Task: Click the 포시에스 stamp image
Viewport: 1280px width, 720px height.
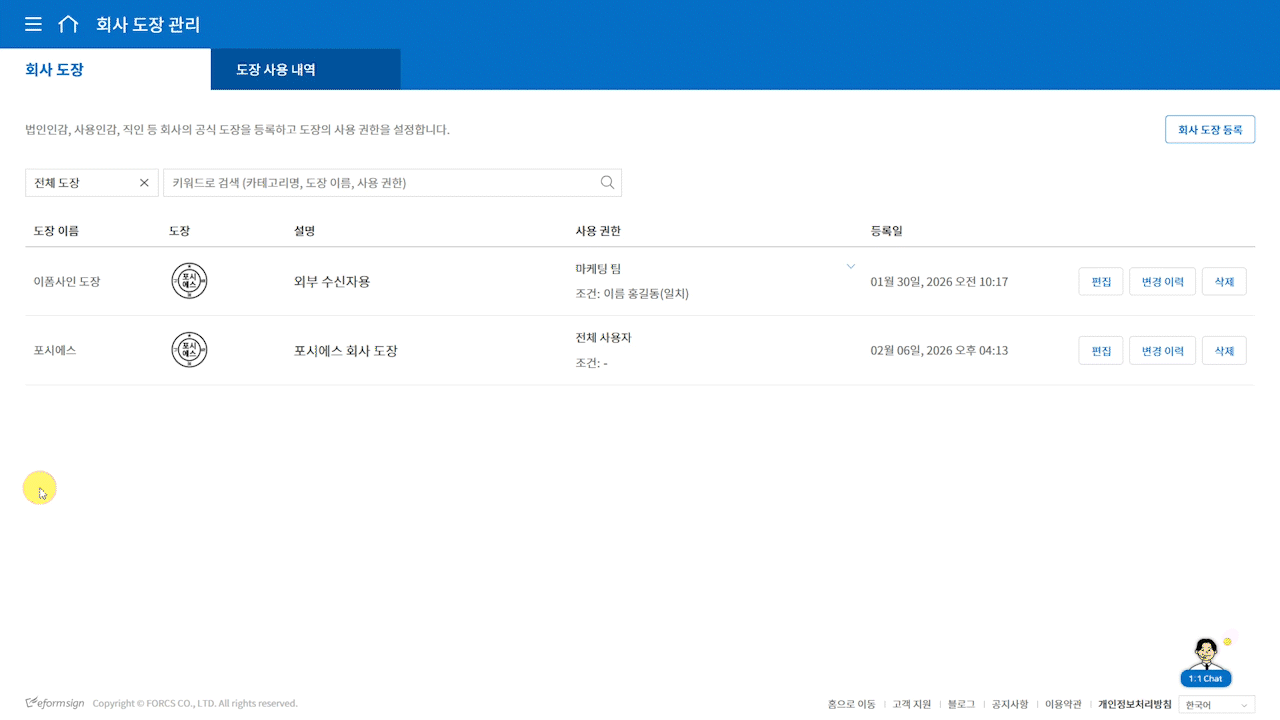Action: point(189,350)
